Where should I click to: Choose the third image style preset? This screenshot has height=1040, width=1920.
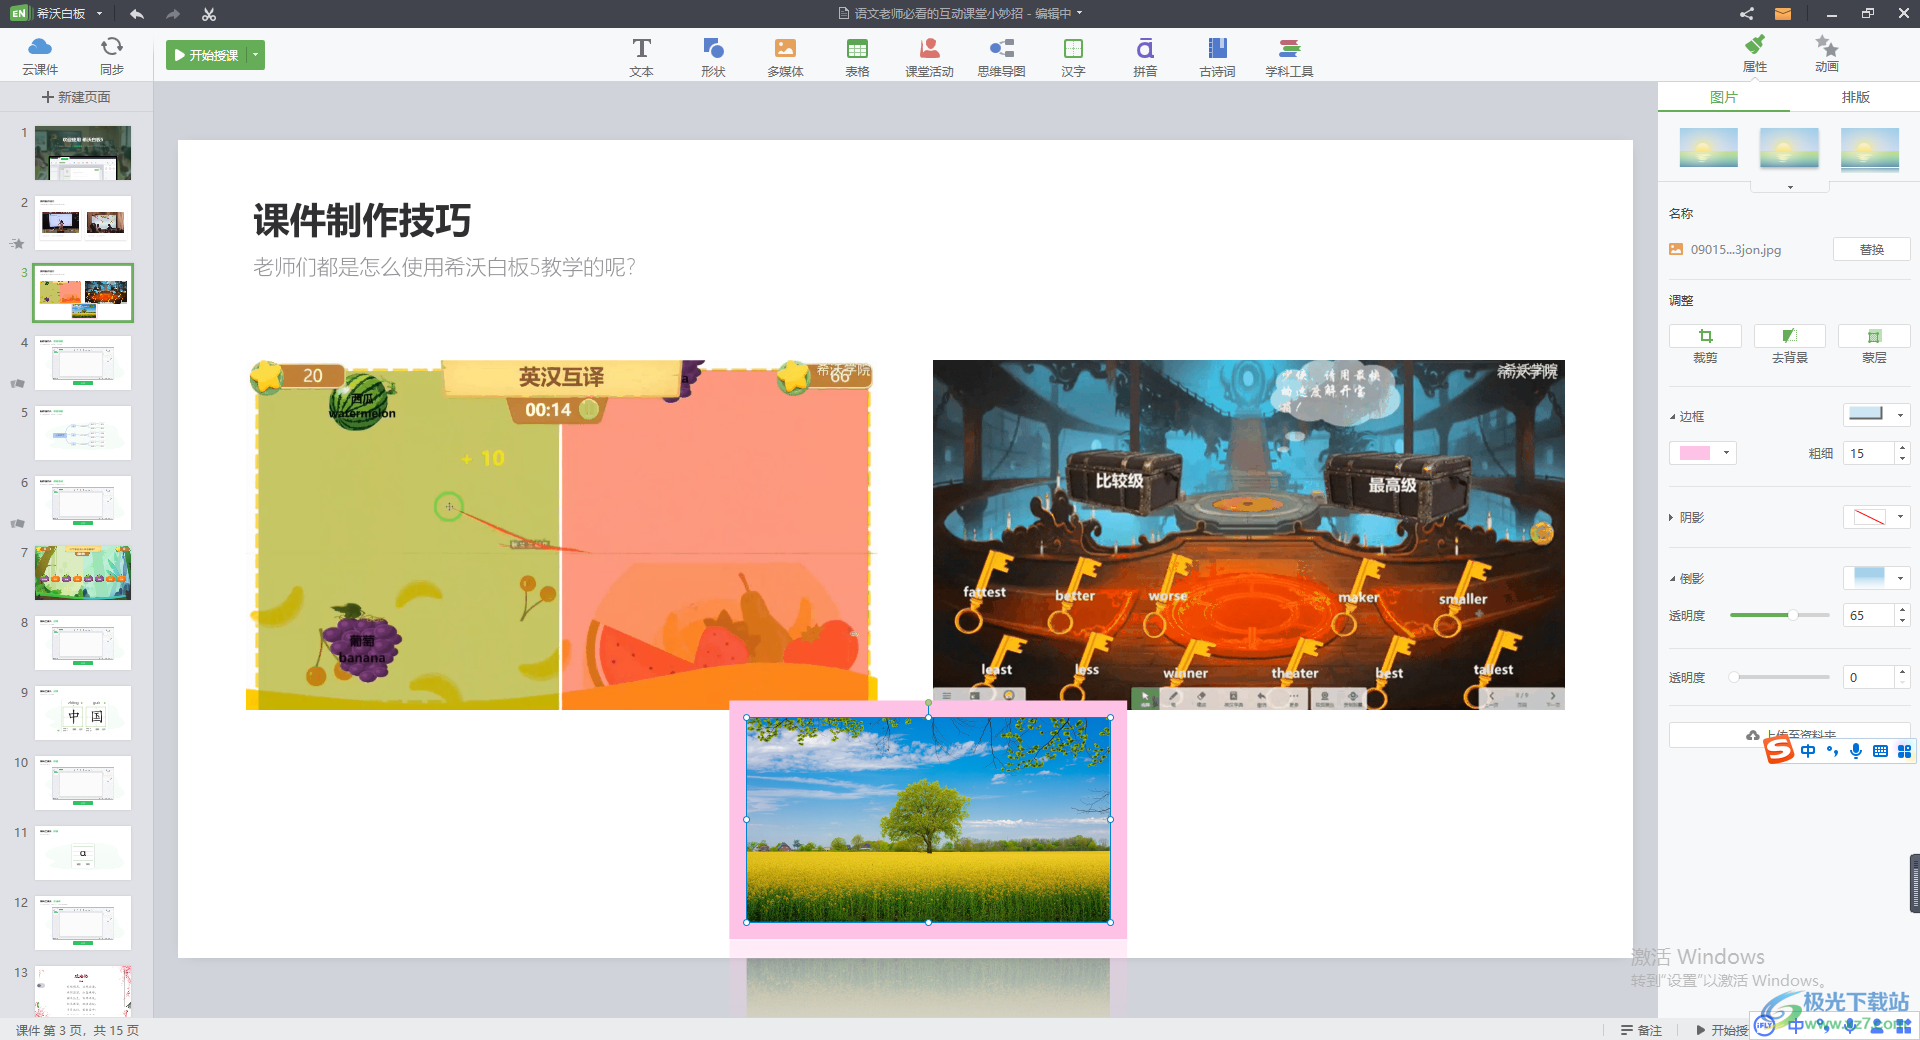point(1870,149)
